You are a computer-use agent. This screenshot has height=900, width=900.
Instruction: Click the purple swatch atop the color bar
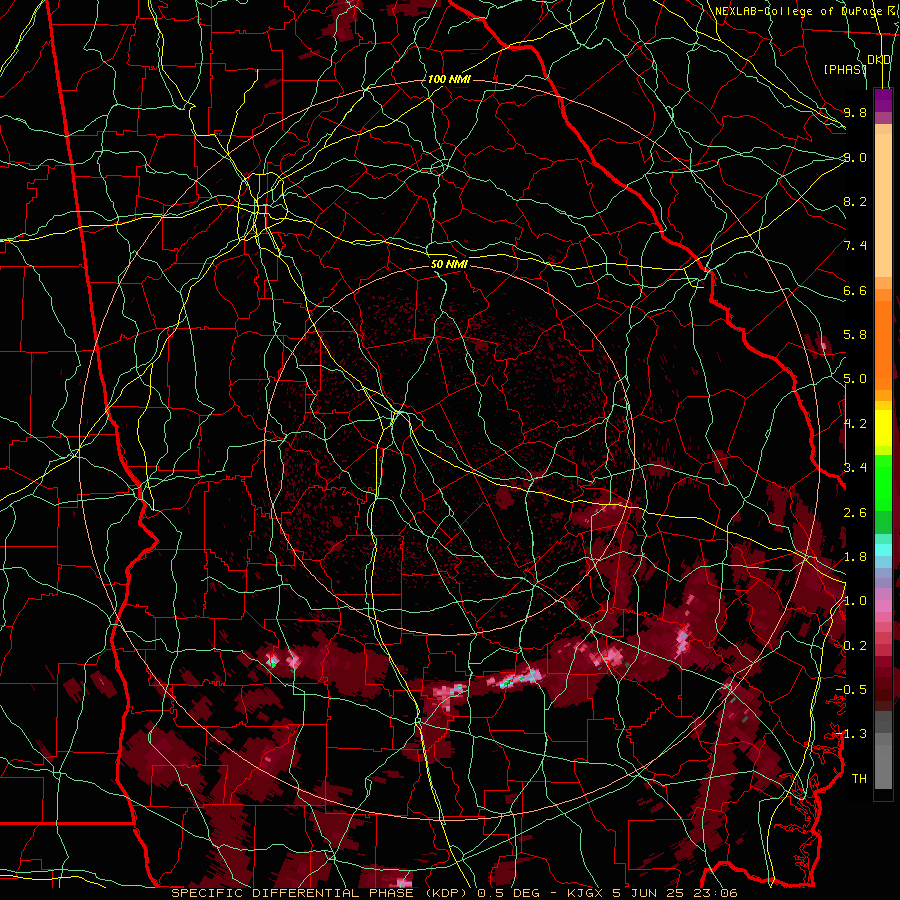(883, 100)
